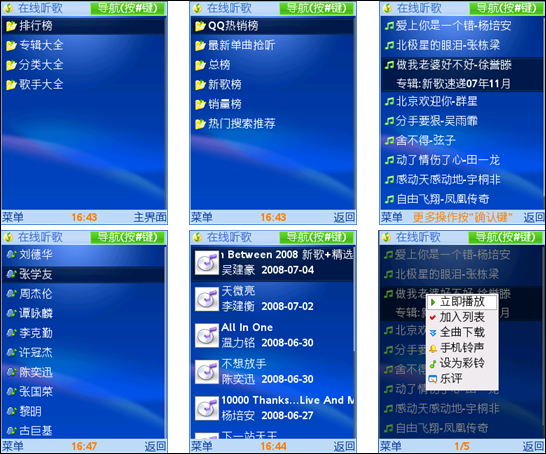Screen dimensions: 546x454
Task: Select song 分手要狠-吴雨霏 in the bright list
Action: coord(462,121)
